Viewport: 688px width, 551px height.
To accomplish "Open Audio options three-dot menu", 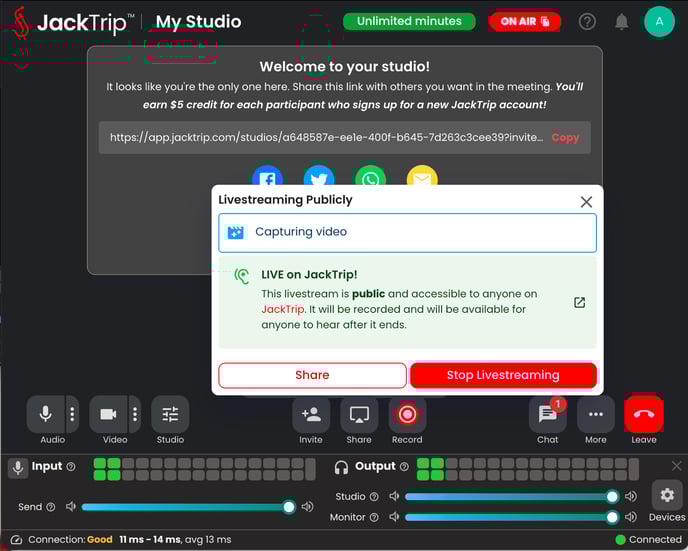I will (72, 414).
